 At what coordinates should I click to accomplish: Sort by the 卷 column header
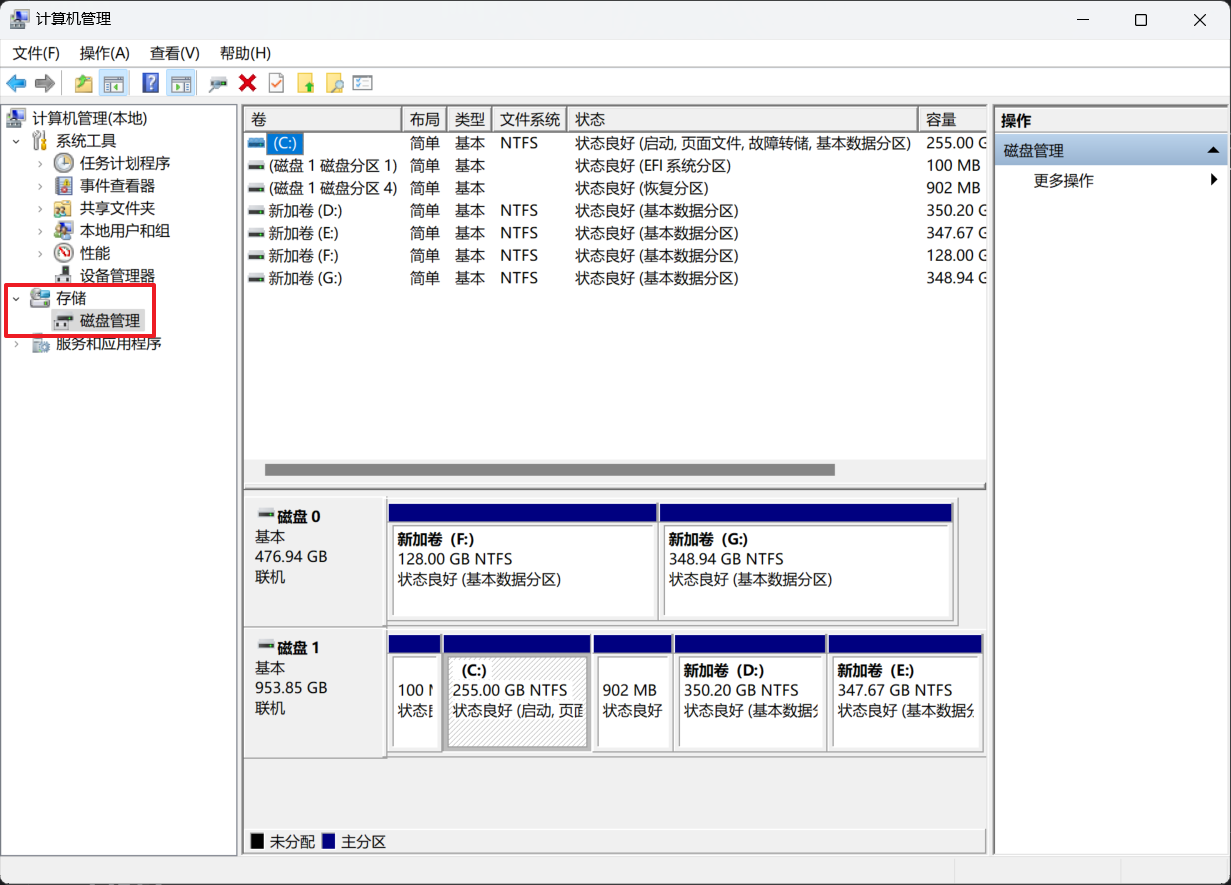pos(322,120)
